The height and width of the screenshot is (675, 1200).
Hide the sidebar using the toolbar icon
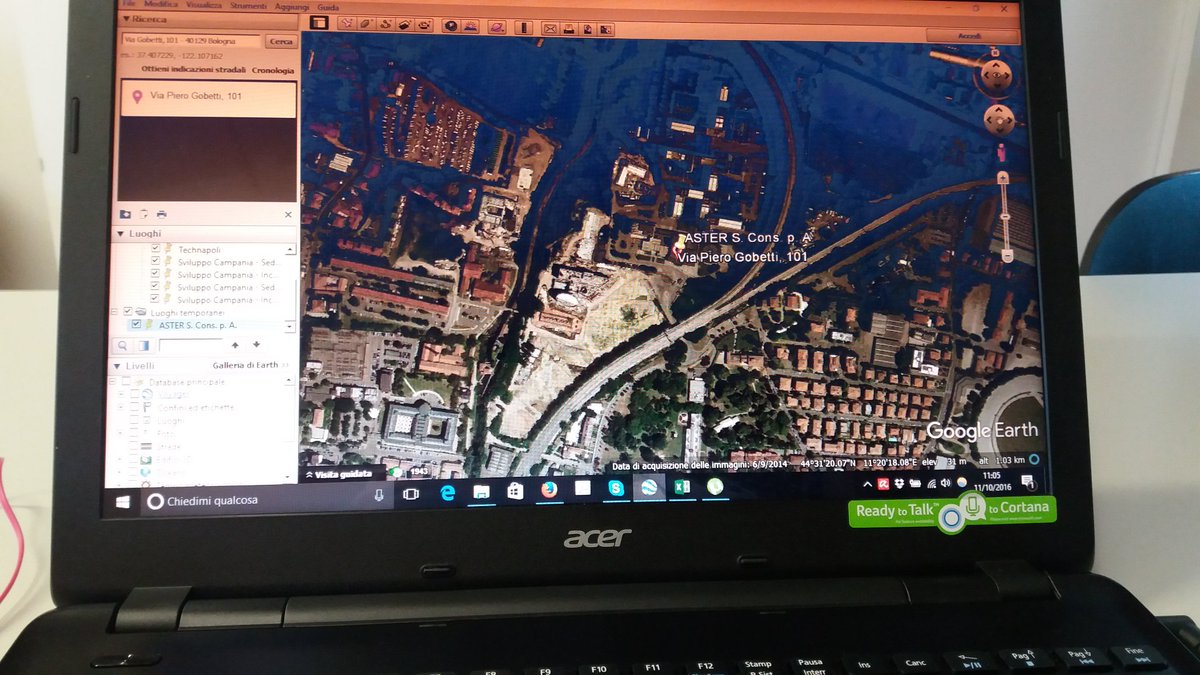[x=319, y=23]
